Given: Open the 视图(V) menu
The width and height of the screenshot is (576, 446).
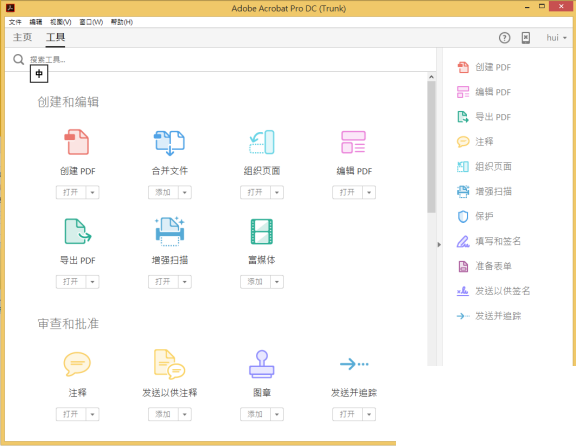Looking at the screenshot, I should click(61, 22).
